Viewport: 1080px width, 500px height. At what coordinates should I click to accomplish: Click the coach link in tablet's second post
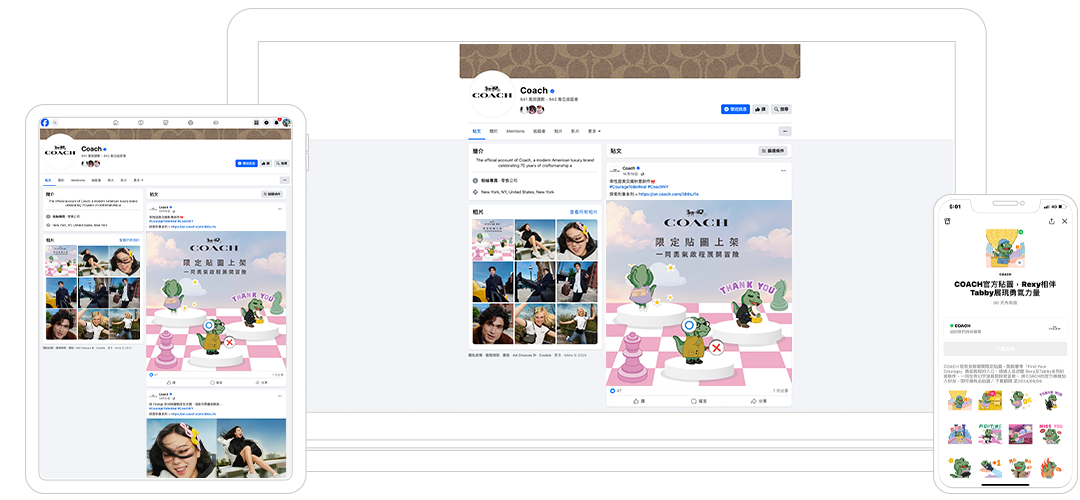pyautogui.click(x=194, y=414)
